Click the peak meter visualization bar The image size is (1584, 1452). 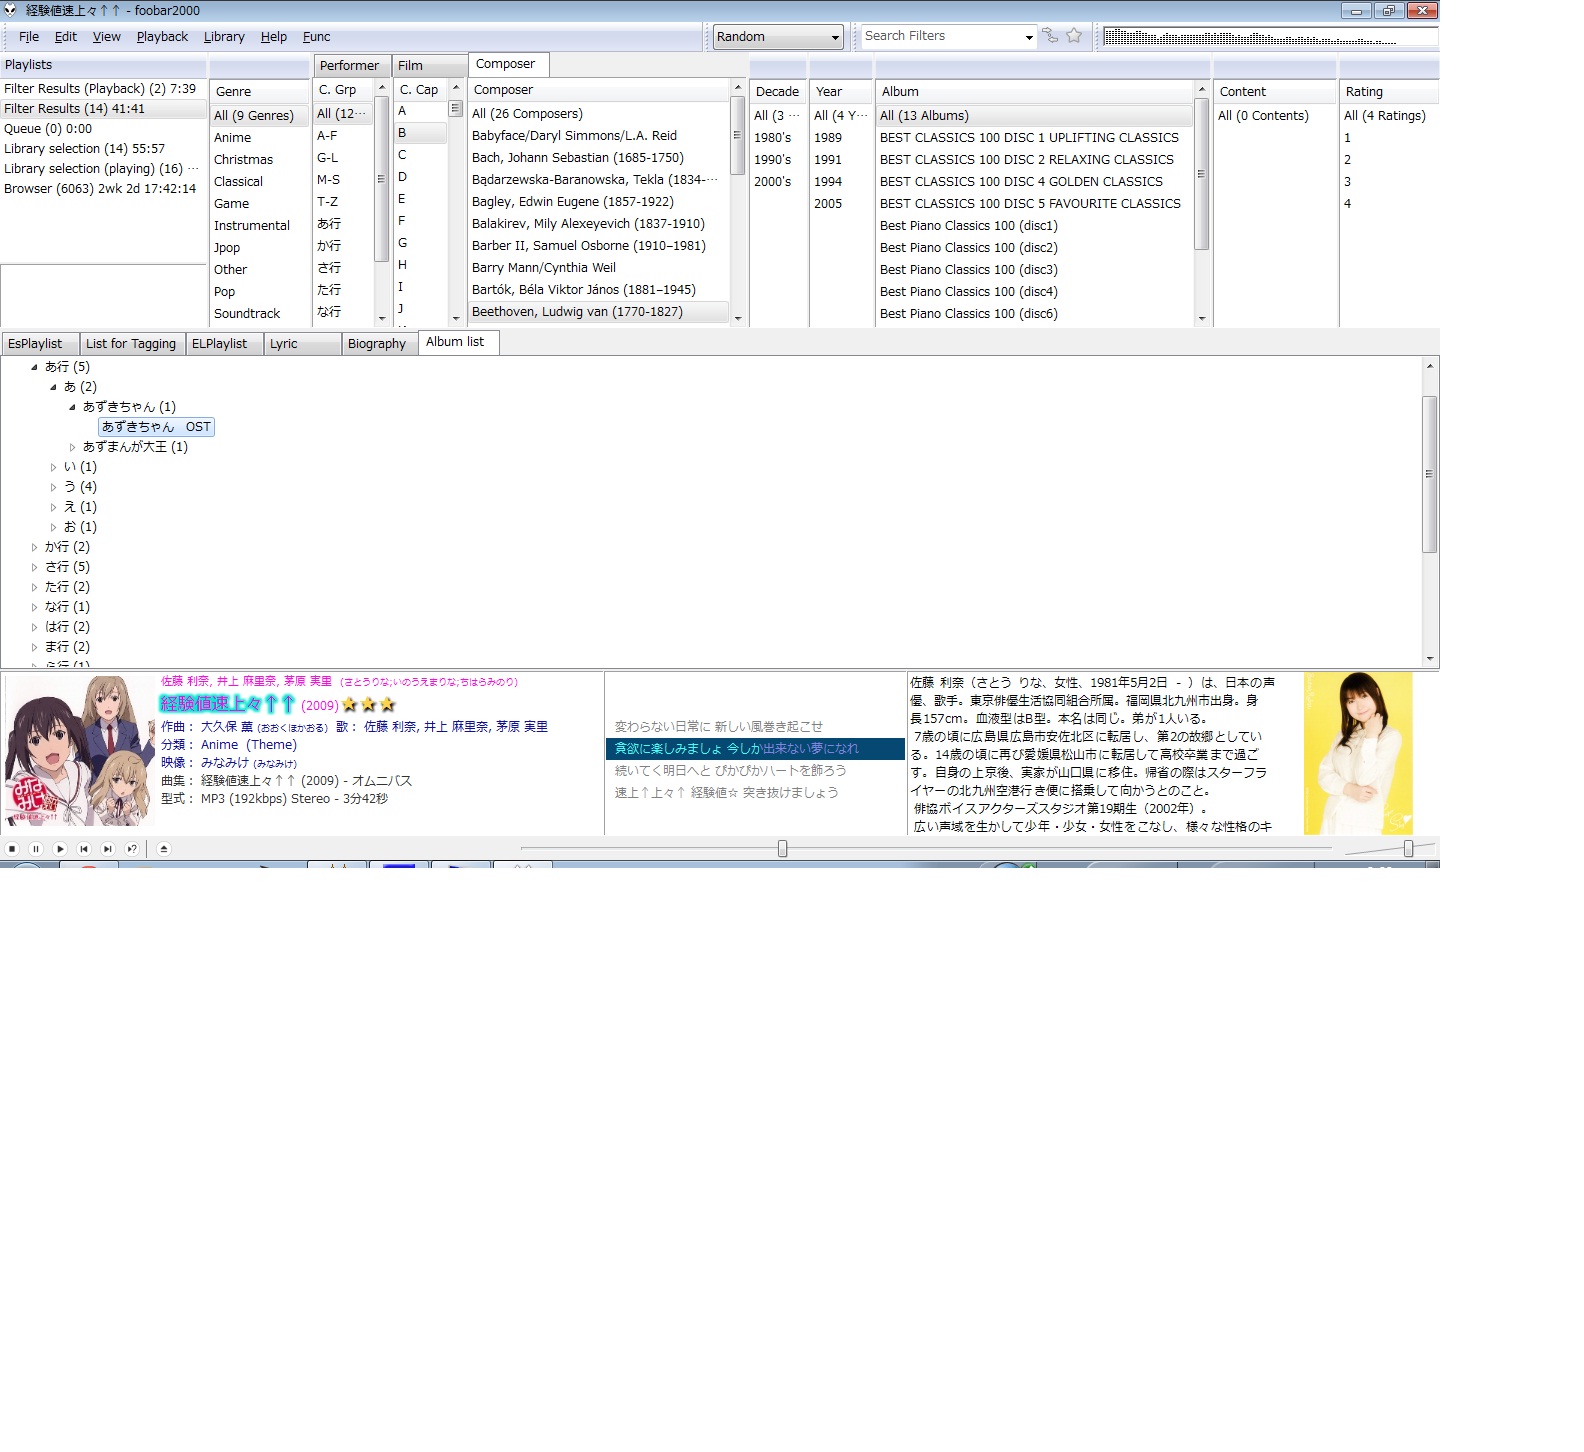tap(1270, 37)
